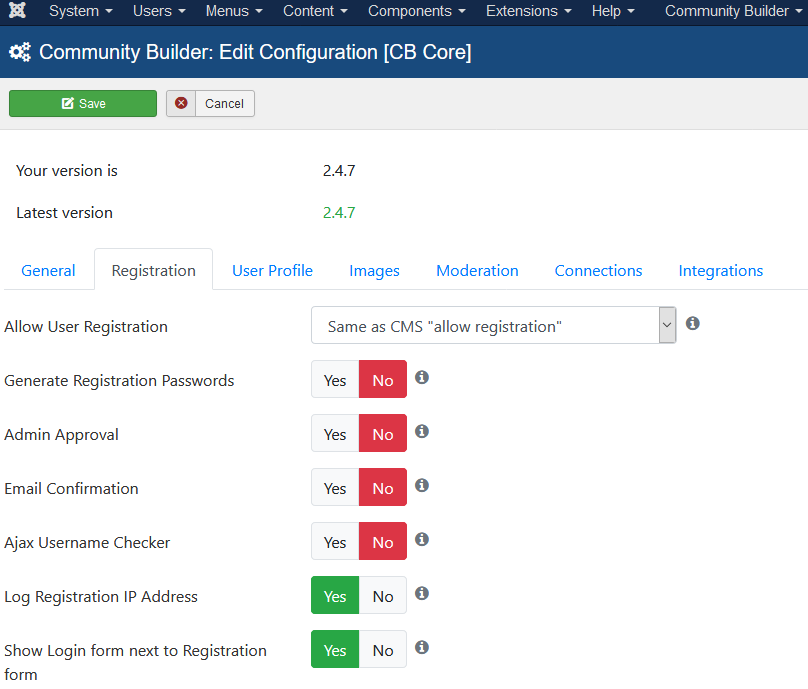Enable Admin Approval with Yes
Screen dimensions: 808x689
[335, 433]
